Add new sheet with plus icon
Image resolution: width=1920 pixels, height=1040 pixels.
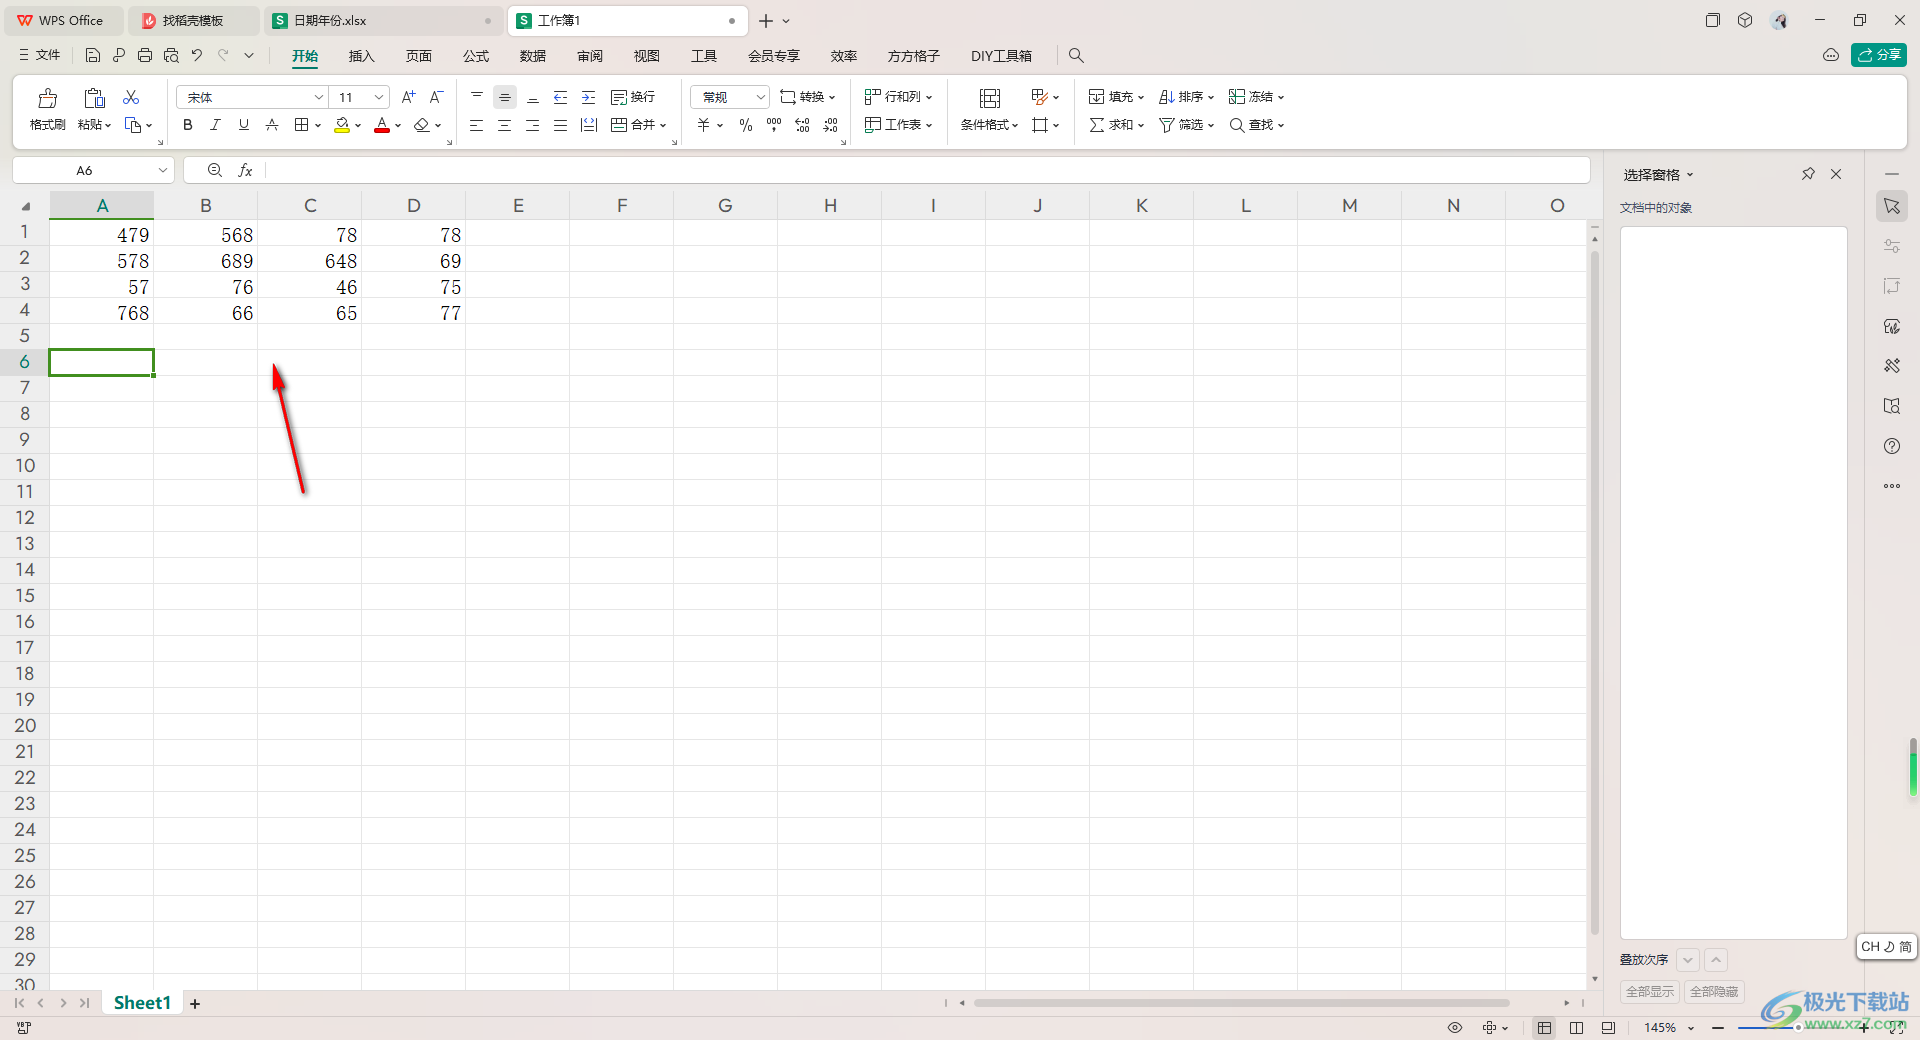[195, 1004]
